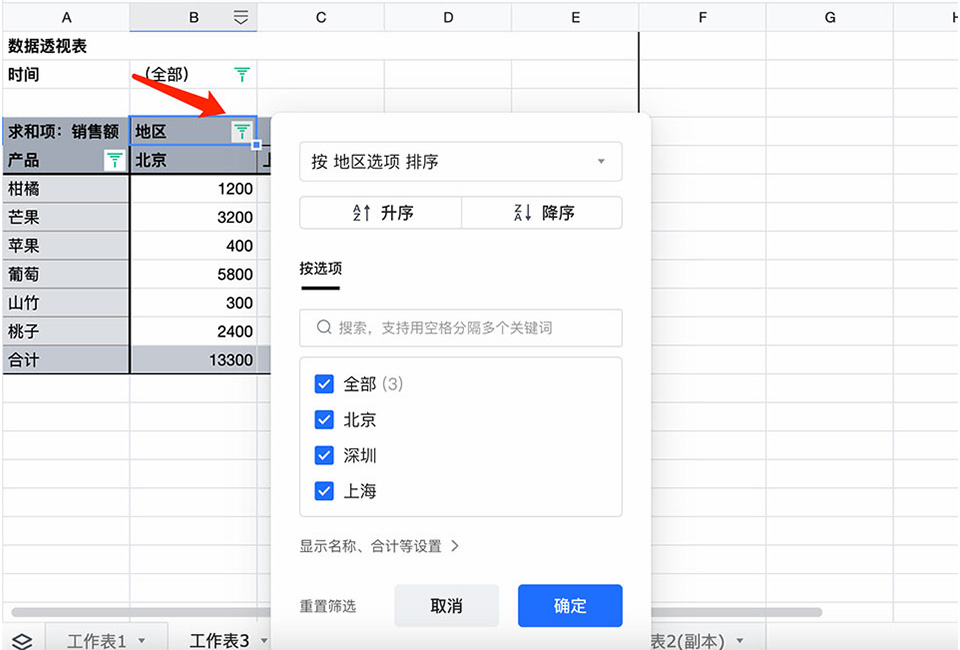Open the 表2(副本) tab dropdown arrow
This screenshot has height=650, width=960.
(x=738, y=640)
